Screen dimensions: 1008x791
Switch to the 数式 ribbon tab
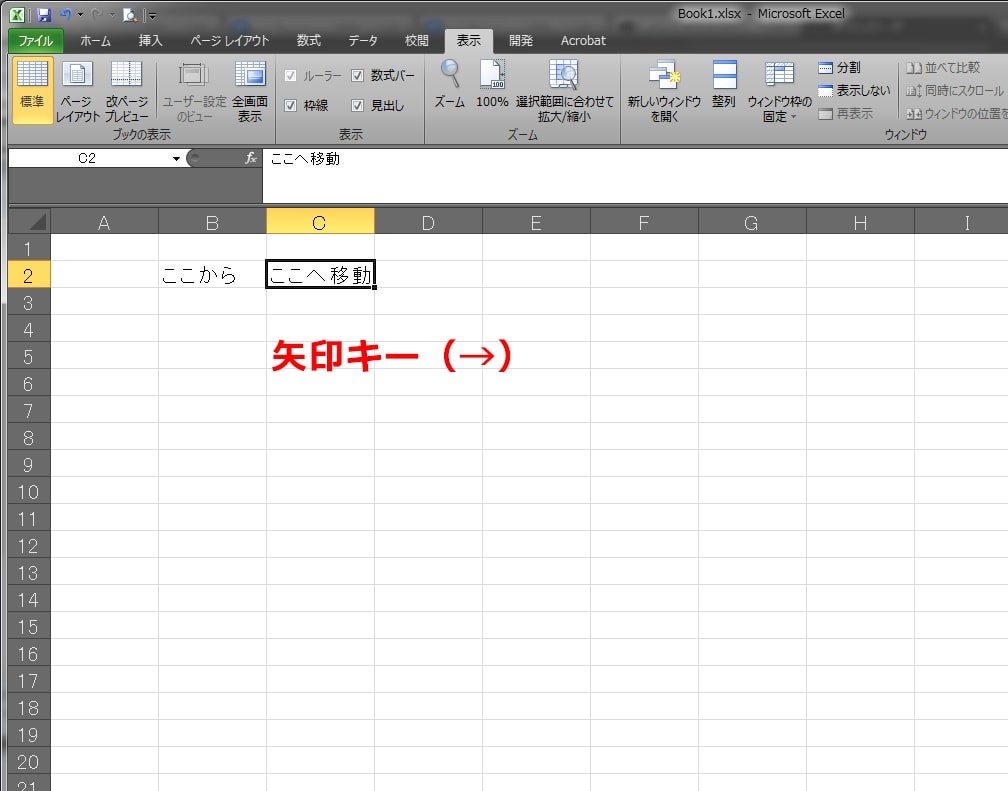tap(308, 41)
